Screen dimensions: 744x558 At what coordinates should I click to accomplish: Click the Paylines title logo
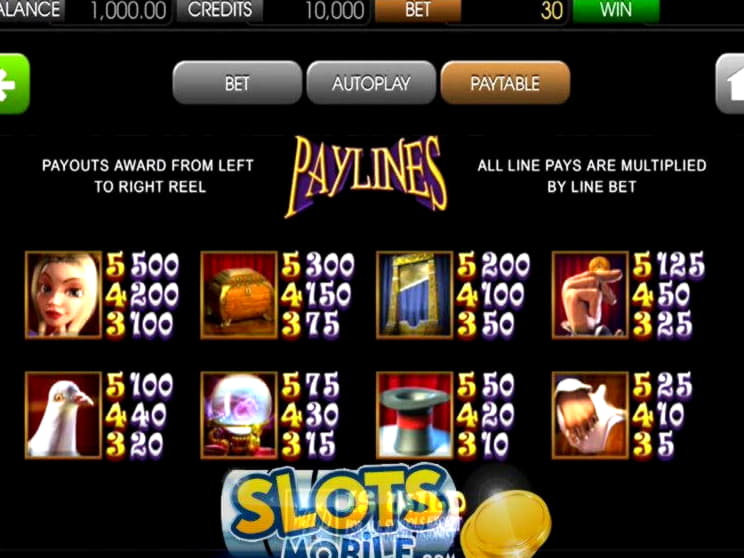366,176
